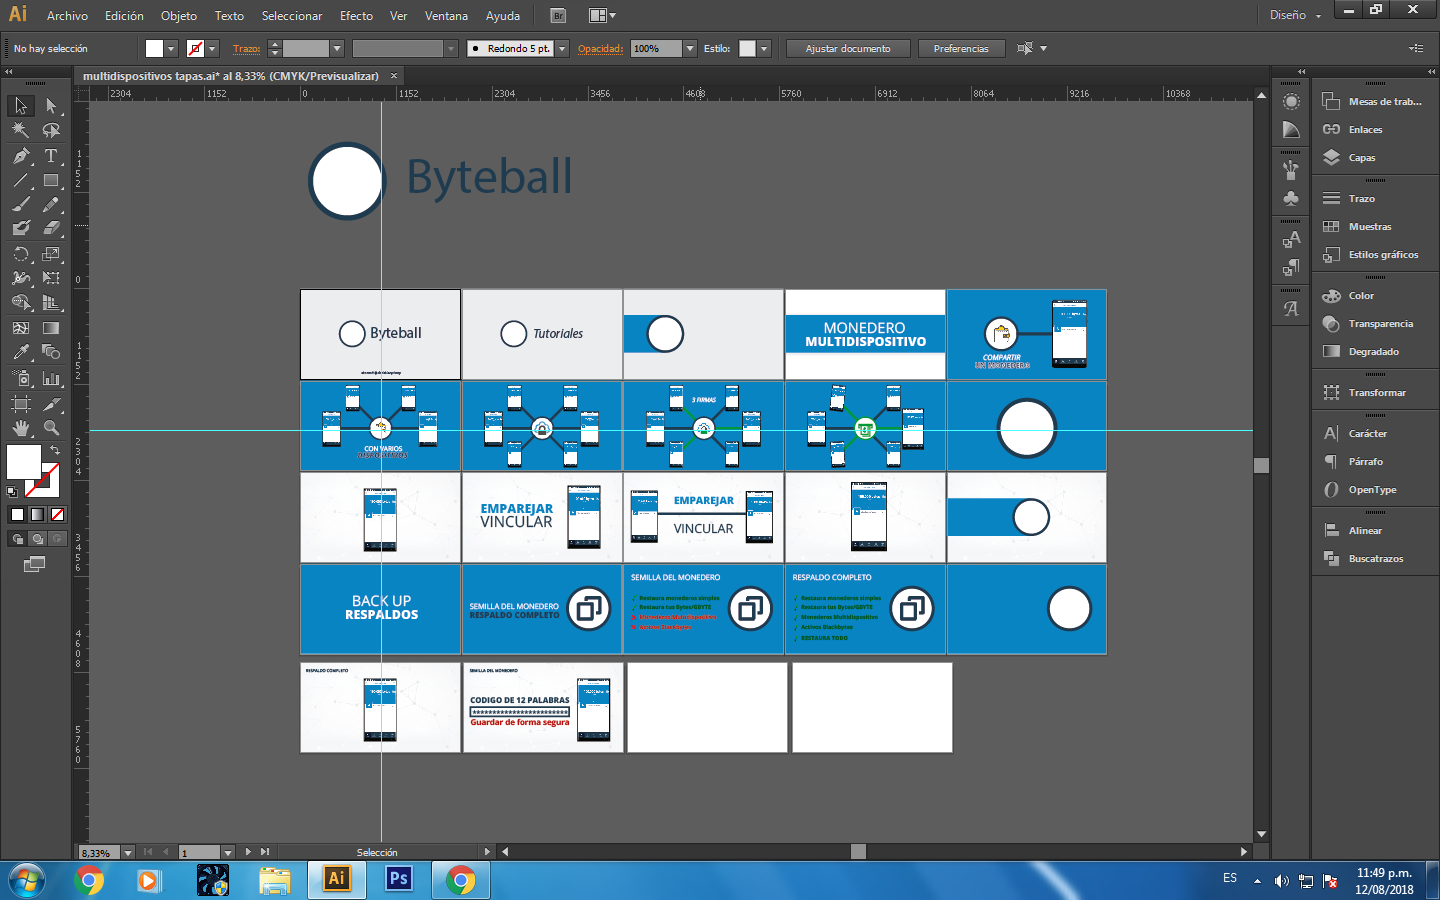Set paint mode to None
This screenshot has height=900, width=1440.
[57, 515]
